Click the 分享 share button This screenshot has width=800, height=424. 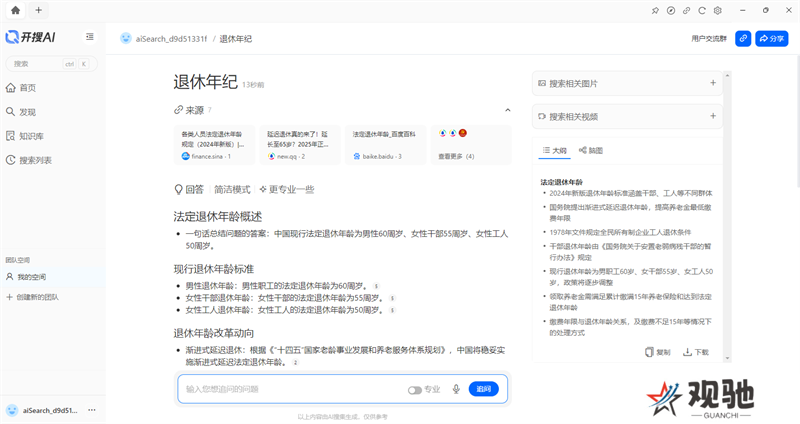[x=772, y=38]
